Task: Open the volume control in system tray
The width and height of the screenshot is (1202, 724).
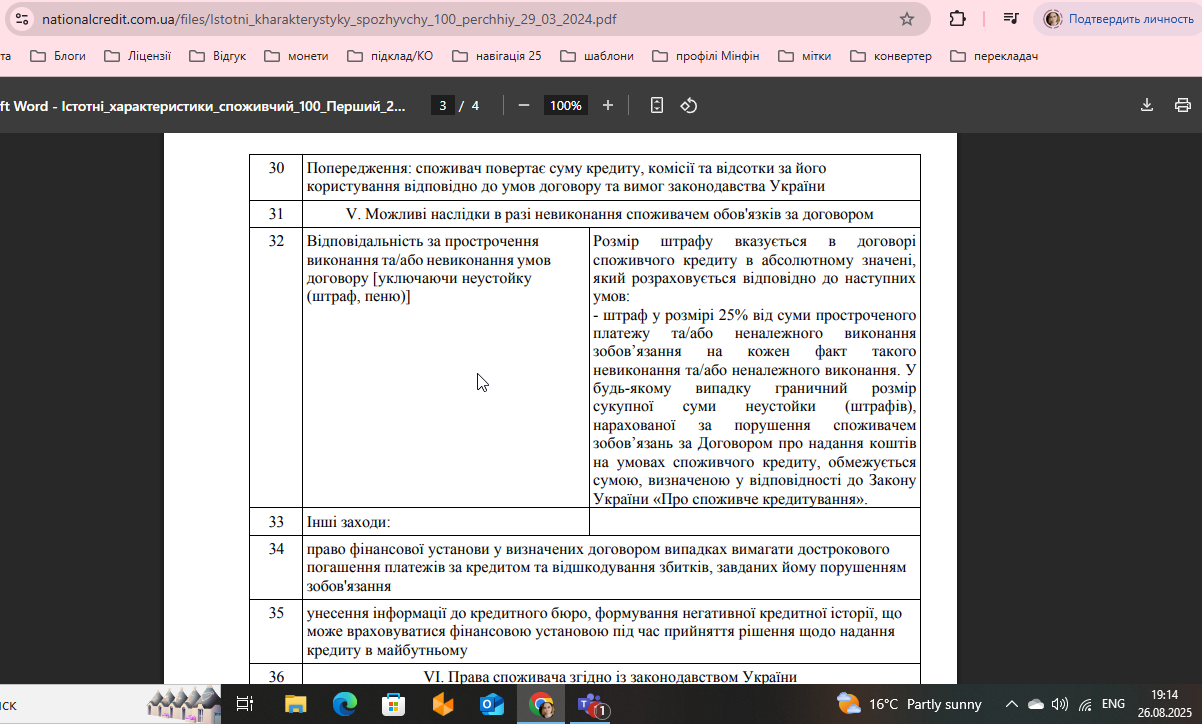Action: coord(1061,704)
